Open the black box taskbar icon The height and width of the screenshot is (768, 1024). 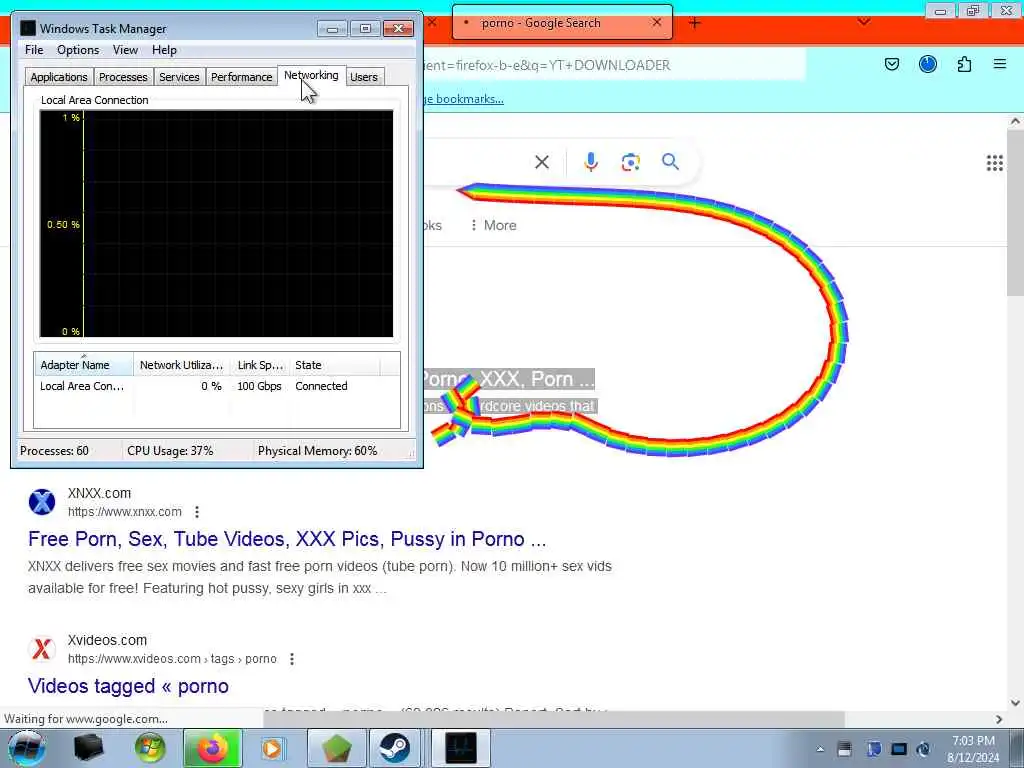[x=88, y=748]
